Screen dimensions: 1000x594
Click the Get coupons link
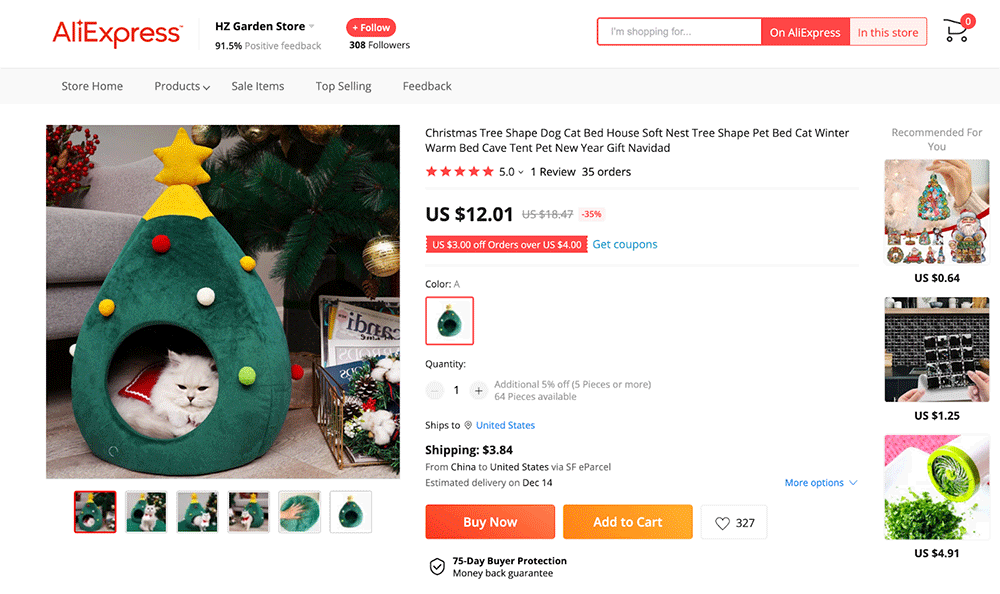click(x=625, y=244)
